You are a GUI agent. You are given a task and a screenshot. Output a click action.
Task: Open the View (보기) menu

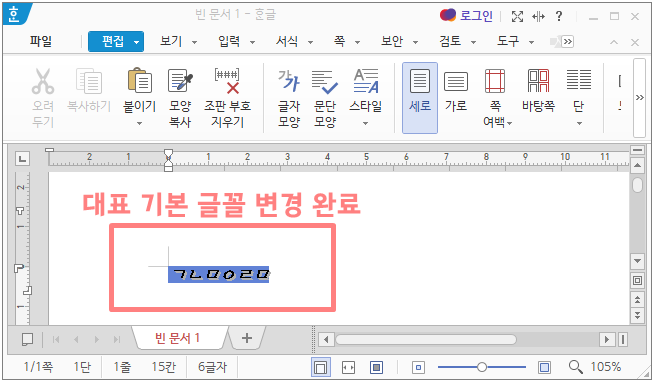point(171,41)
